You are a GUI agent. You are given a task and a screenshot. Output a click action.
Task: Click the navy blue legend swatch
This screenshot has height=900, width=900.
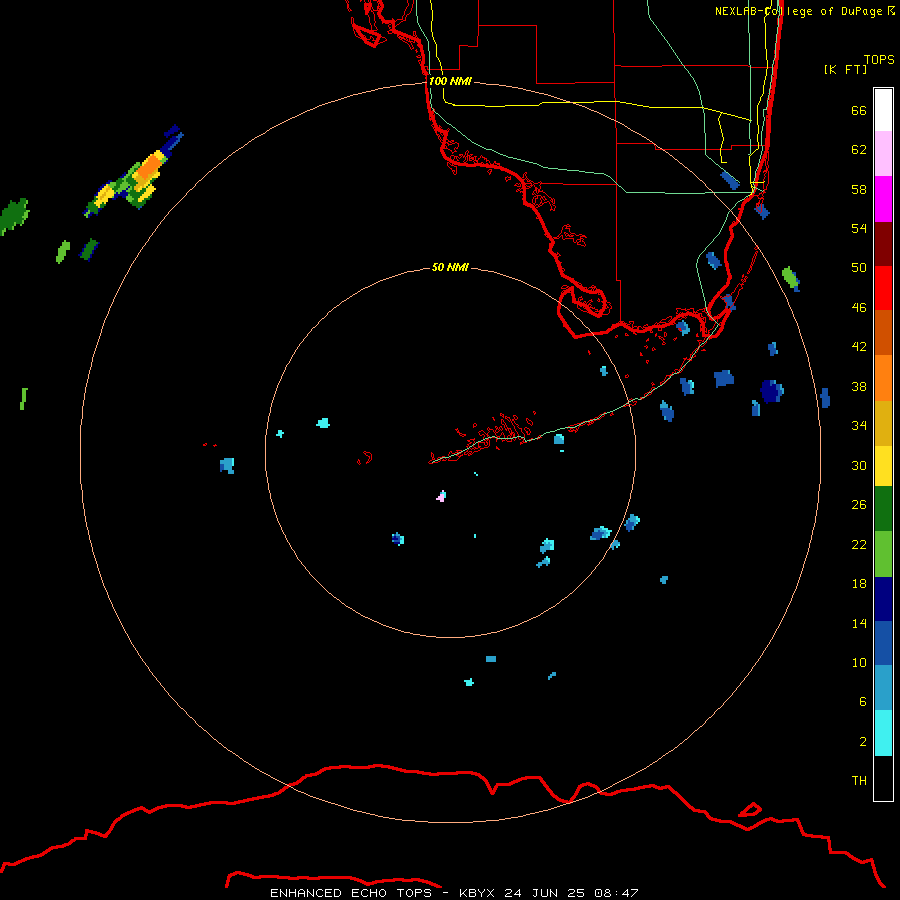883,599
